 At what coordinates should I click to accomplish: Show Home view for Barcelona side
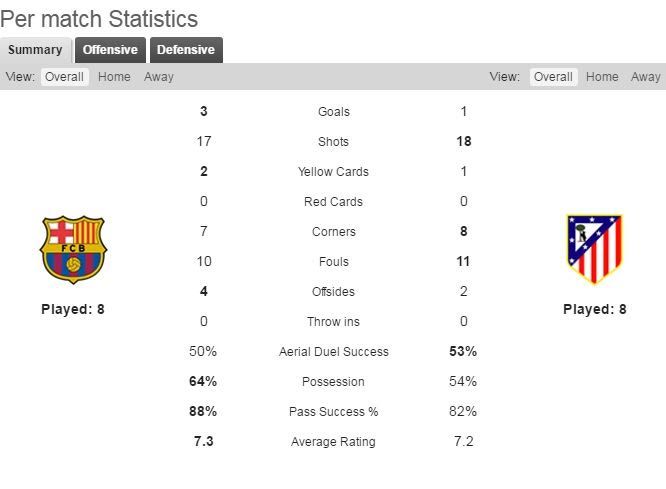coord(114,77)
